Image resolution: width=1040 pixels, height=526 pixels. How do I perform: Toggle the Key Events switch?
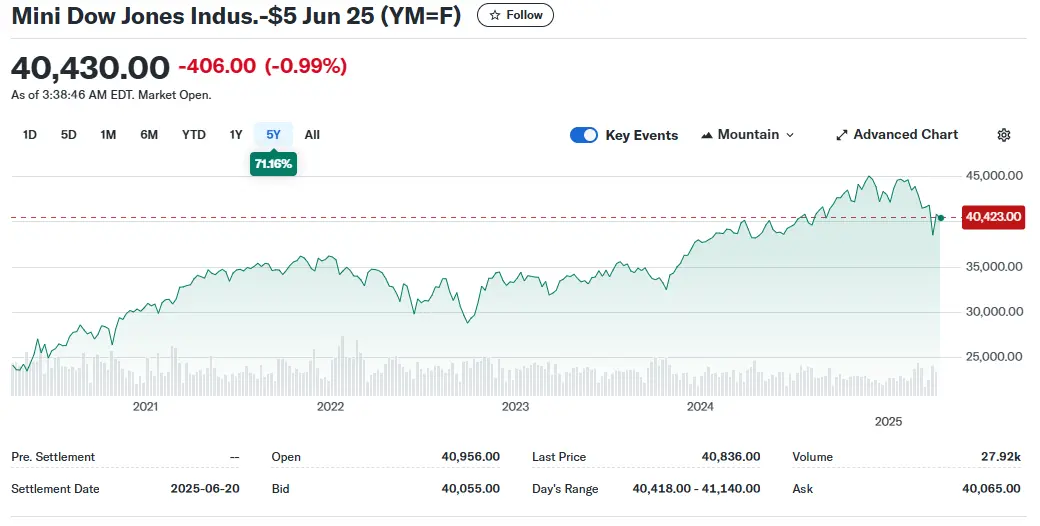tap(584, 135)
